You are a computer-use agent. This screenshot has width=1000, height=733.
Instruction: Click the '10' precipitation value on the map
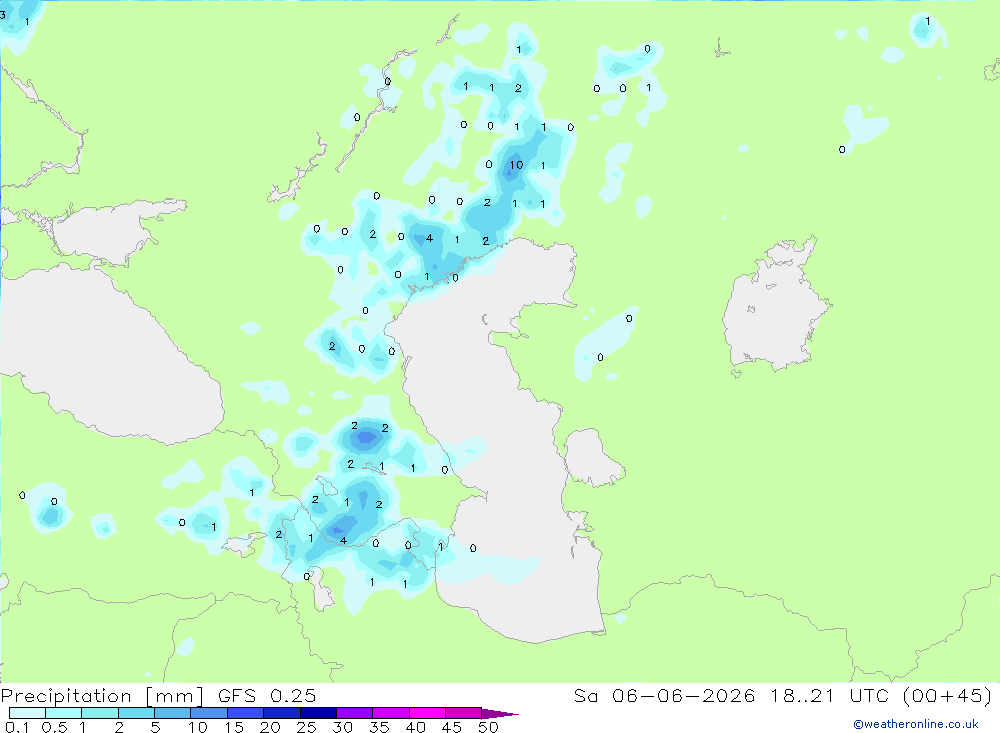coord(516,165)
